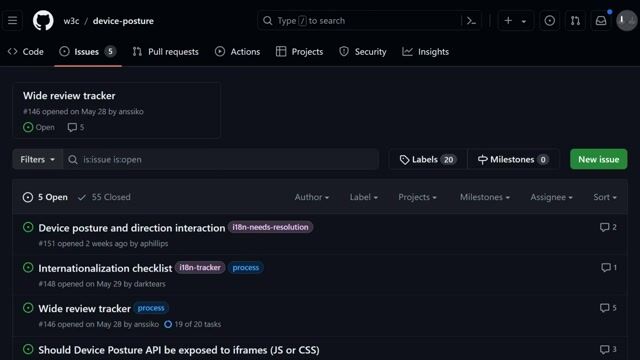Click the i18n-needs-resolution label
The width and height of the screenshot is (640, 360).
point(270,227)
